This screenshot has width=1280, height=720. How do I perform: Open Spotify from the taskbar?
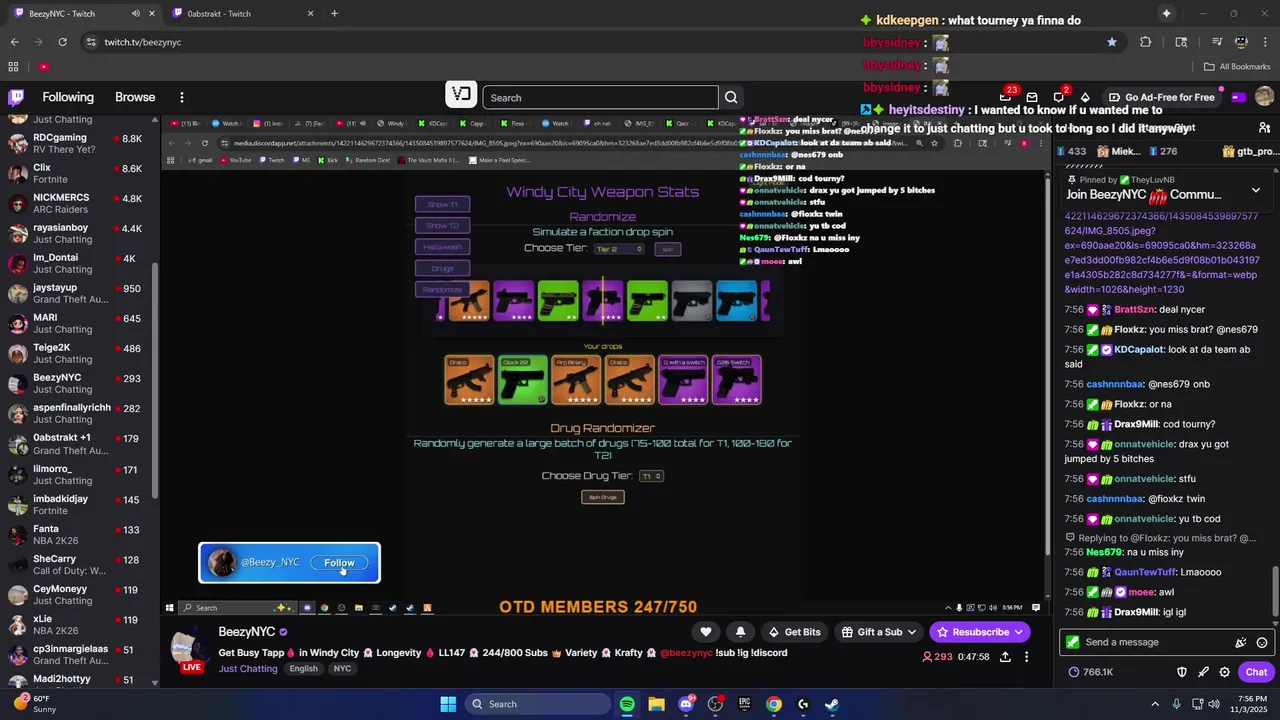pyautogui.click(x=627, y=704)
